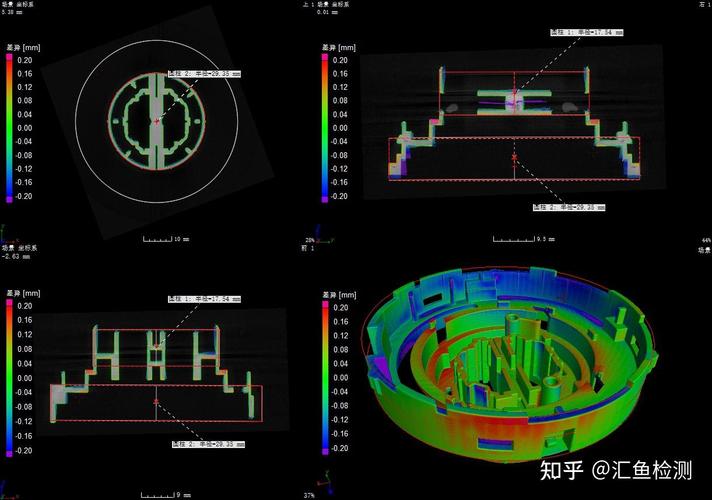Click the 5.38 mm slice position readout
Viewport: 712px width, 500px height.
[12, 12]
